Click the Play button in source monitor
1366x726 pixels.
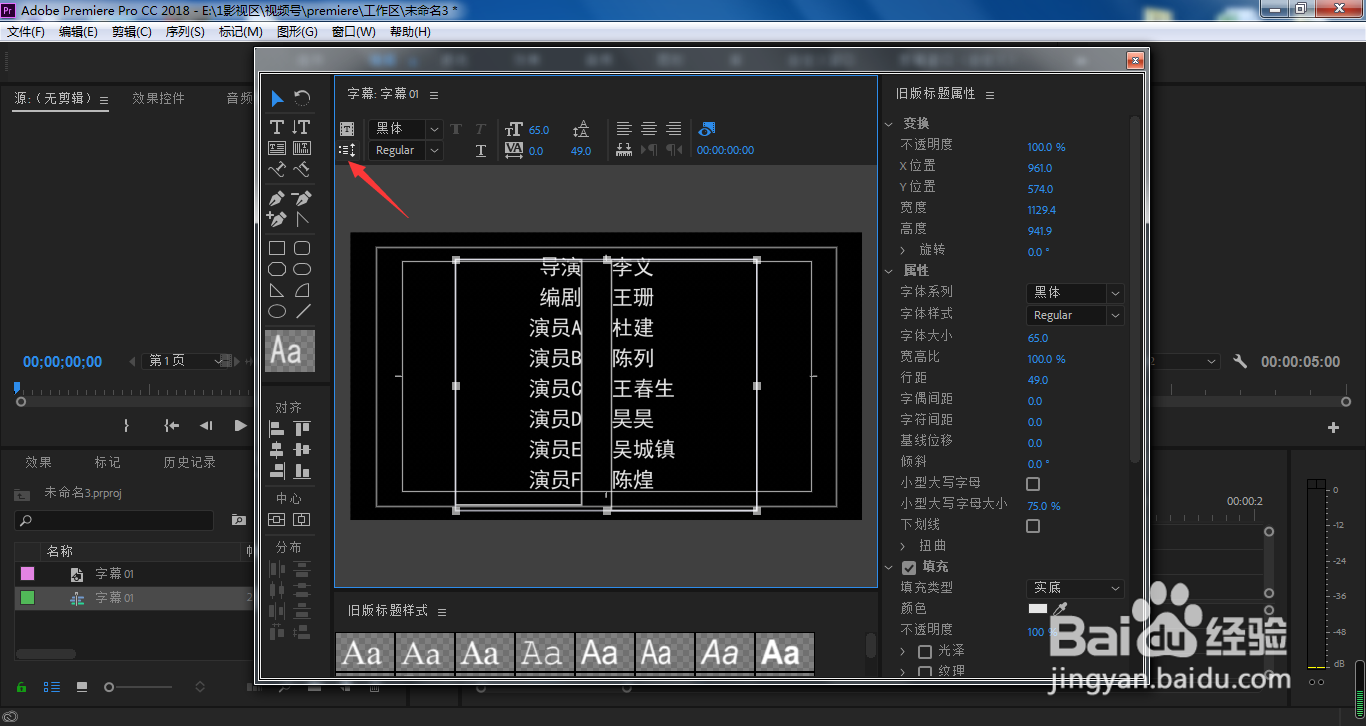pyautogui.click(x=240, y=425)
